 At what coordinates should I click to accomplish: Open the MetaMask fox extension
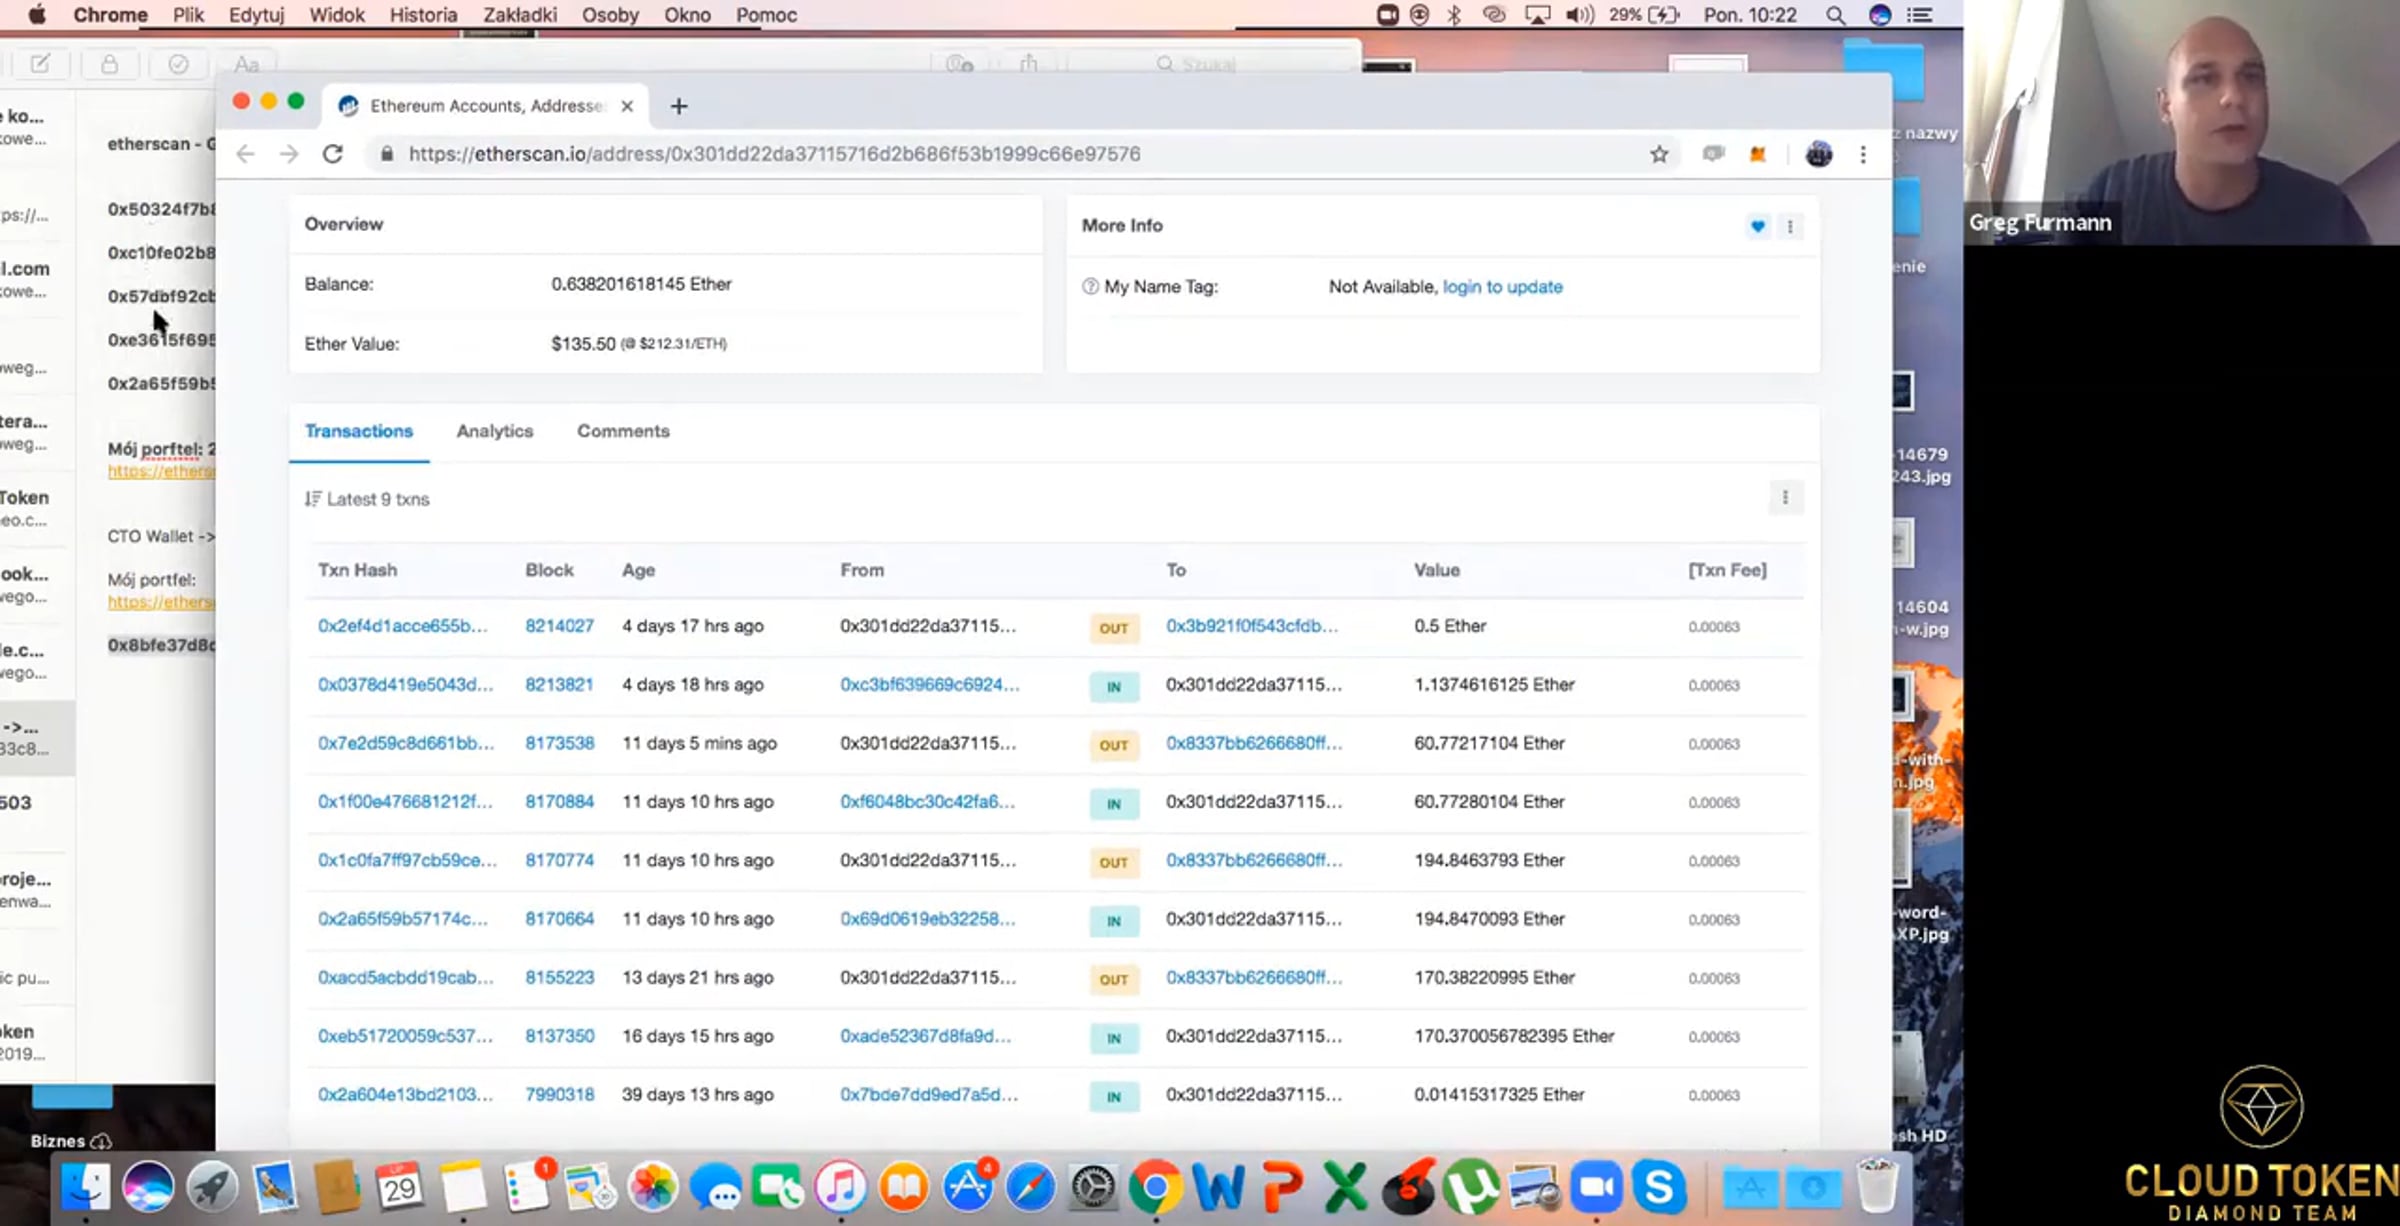tap(1757, 154)
